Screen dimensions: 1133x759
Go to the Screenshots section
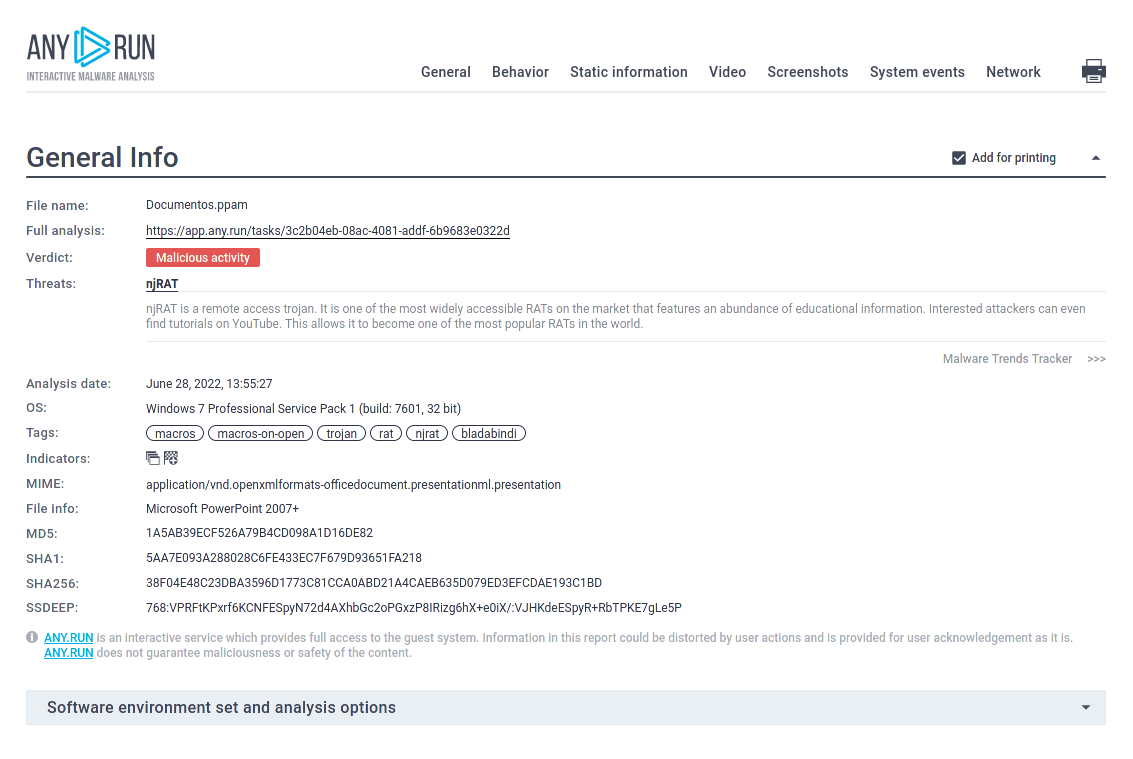coord(808,72)
